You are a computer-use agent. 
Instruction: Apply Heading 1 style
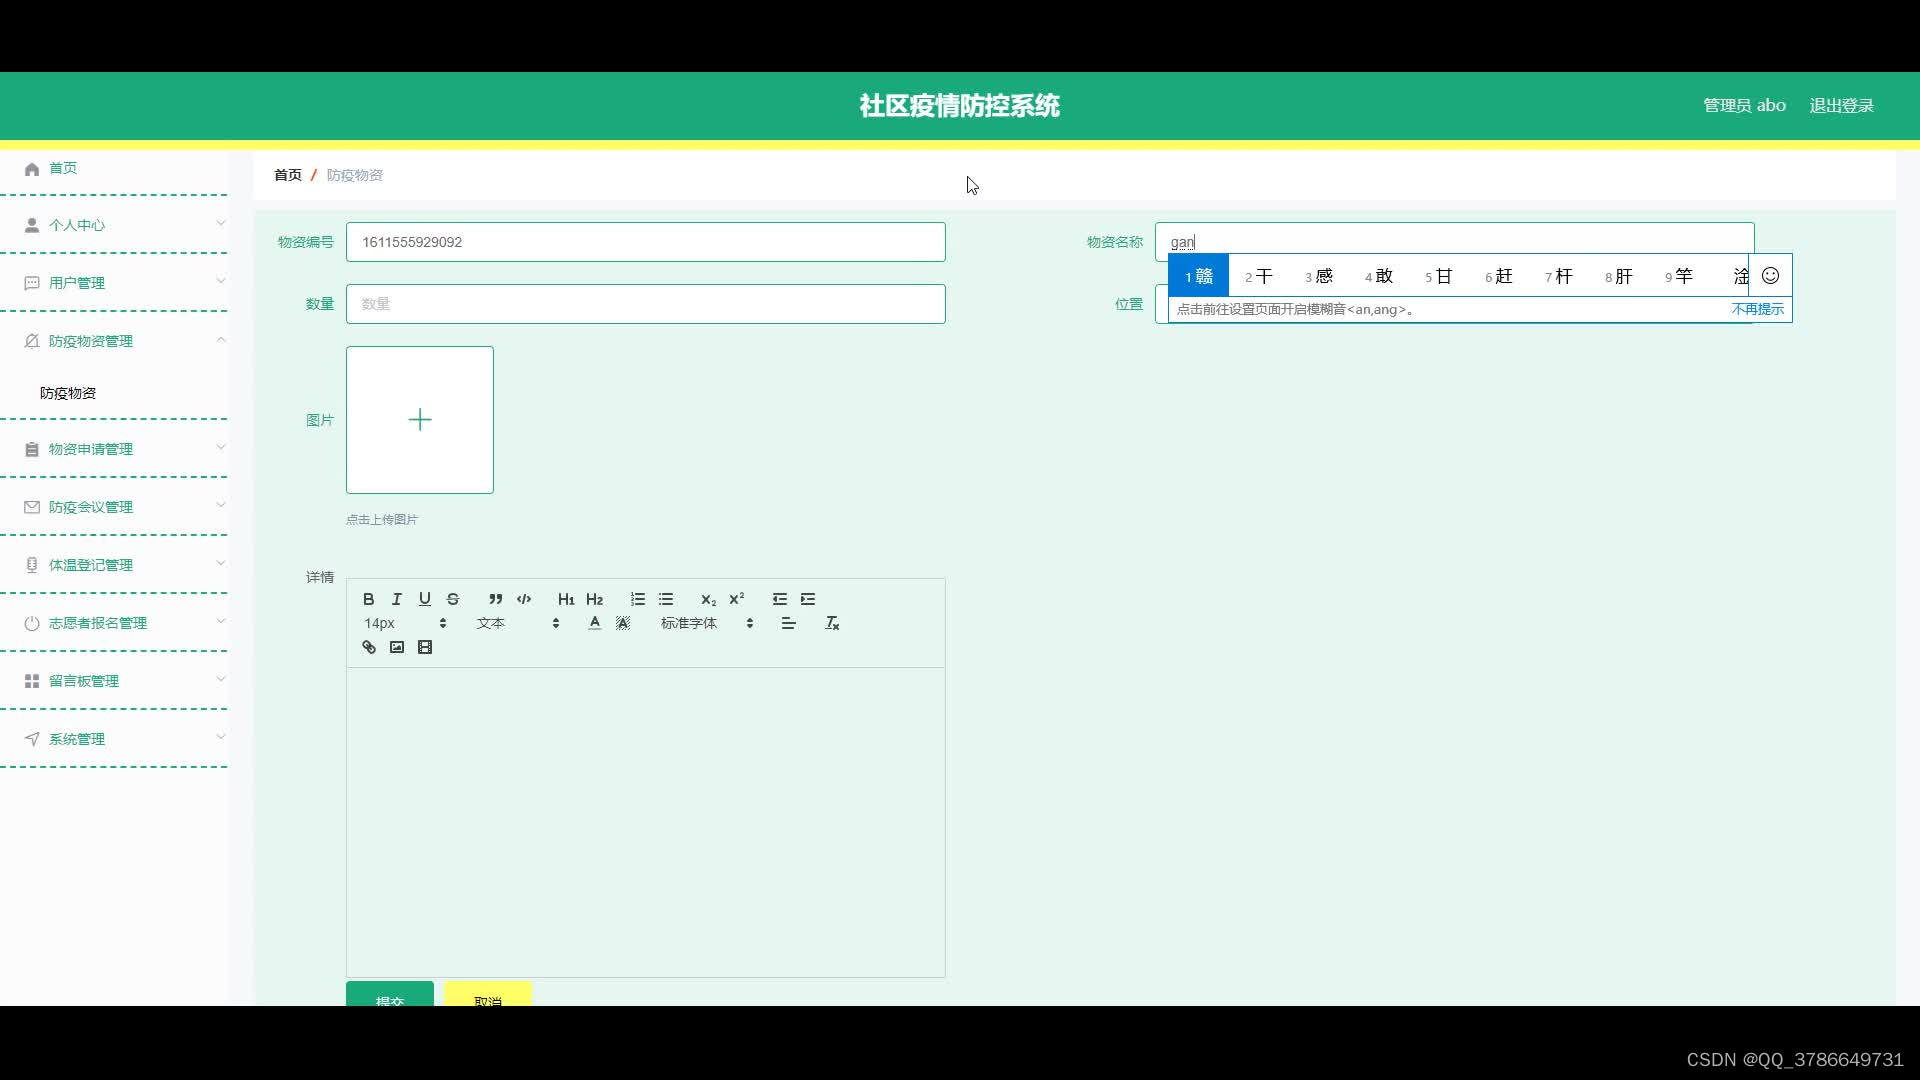point(566,599)
